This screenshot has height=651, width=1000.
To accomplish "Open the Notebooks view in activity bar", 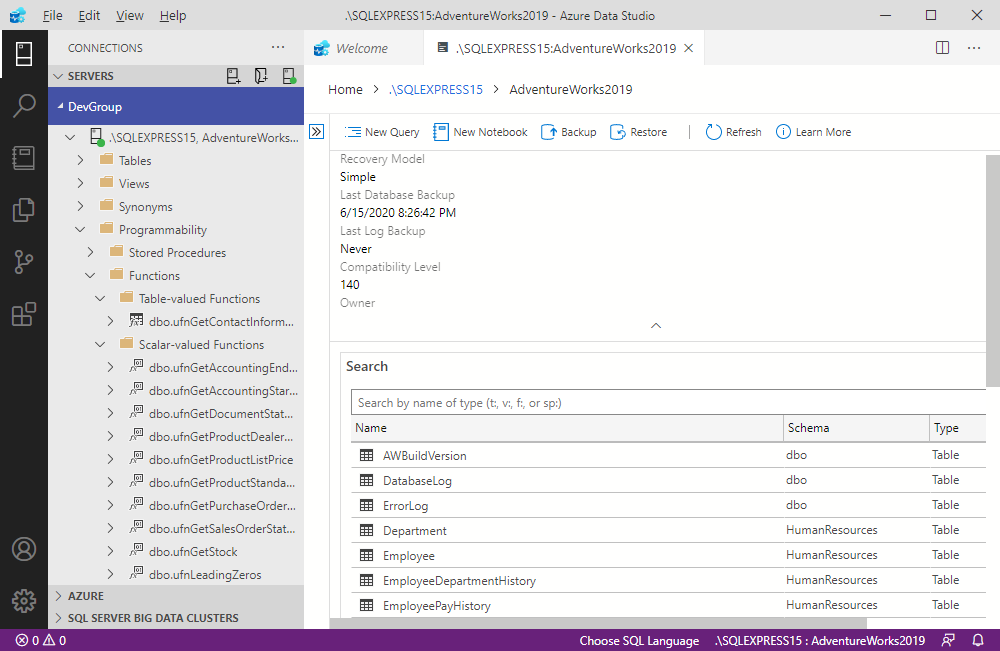I will tap(24, 157).
